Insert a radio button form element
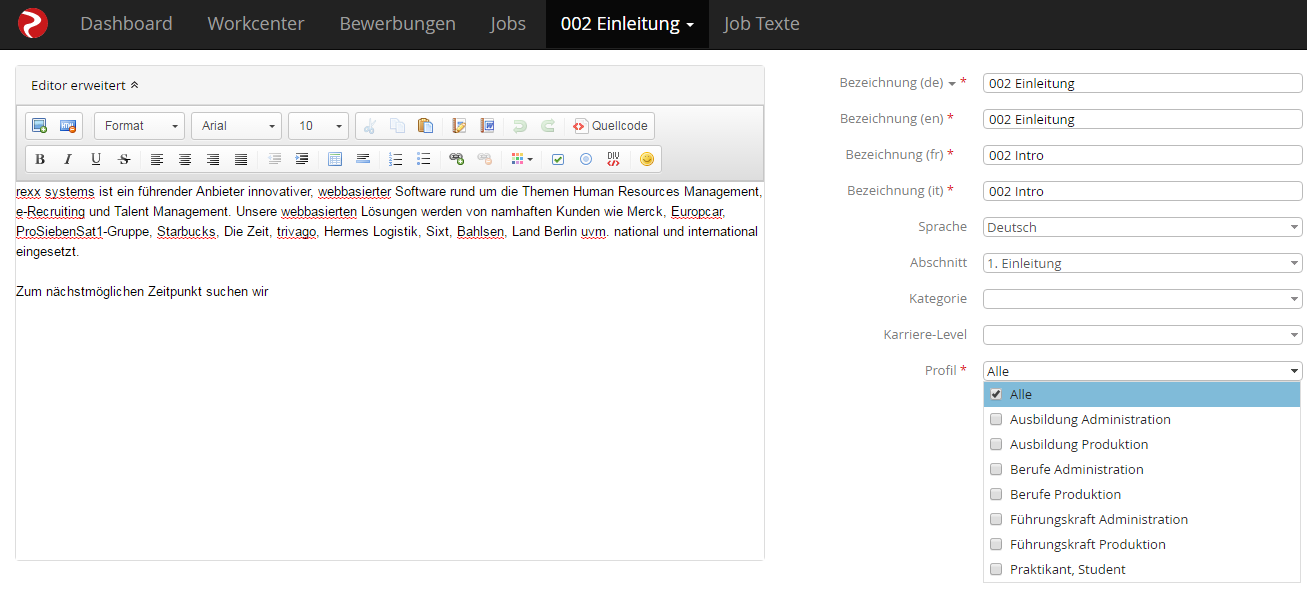 click(x=586, y=159)
